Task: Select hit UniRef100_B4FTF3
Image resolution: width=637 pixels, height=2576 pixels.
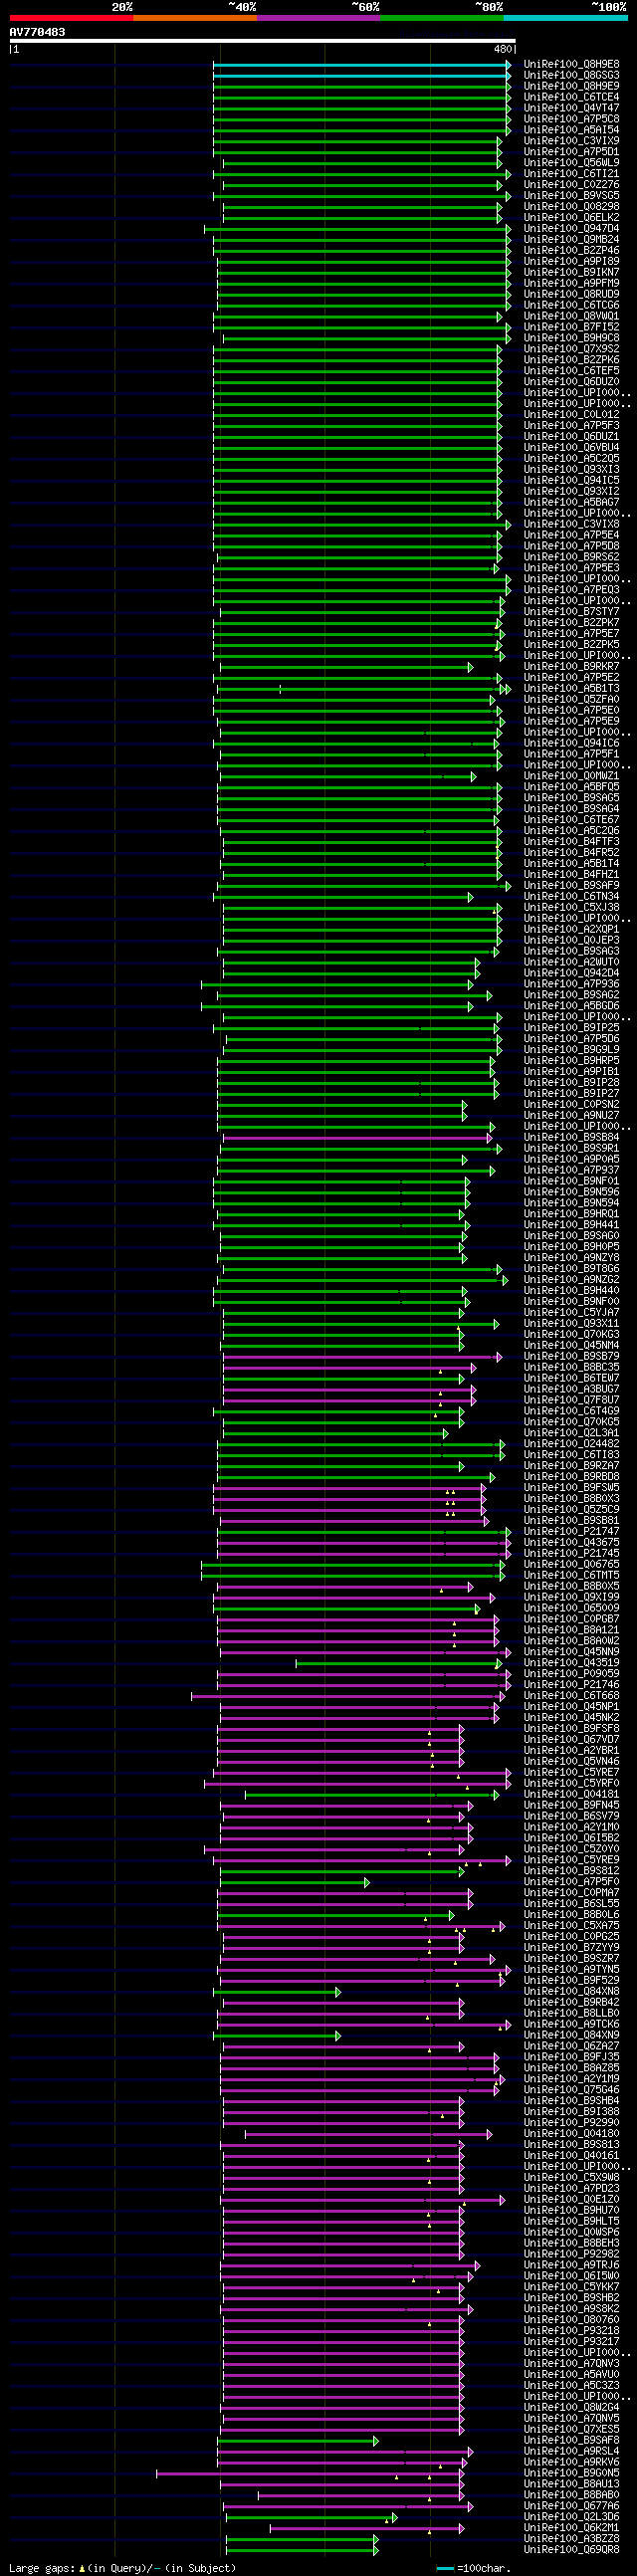Action: pos(571,842)
